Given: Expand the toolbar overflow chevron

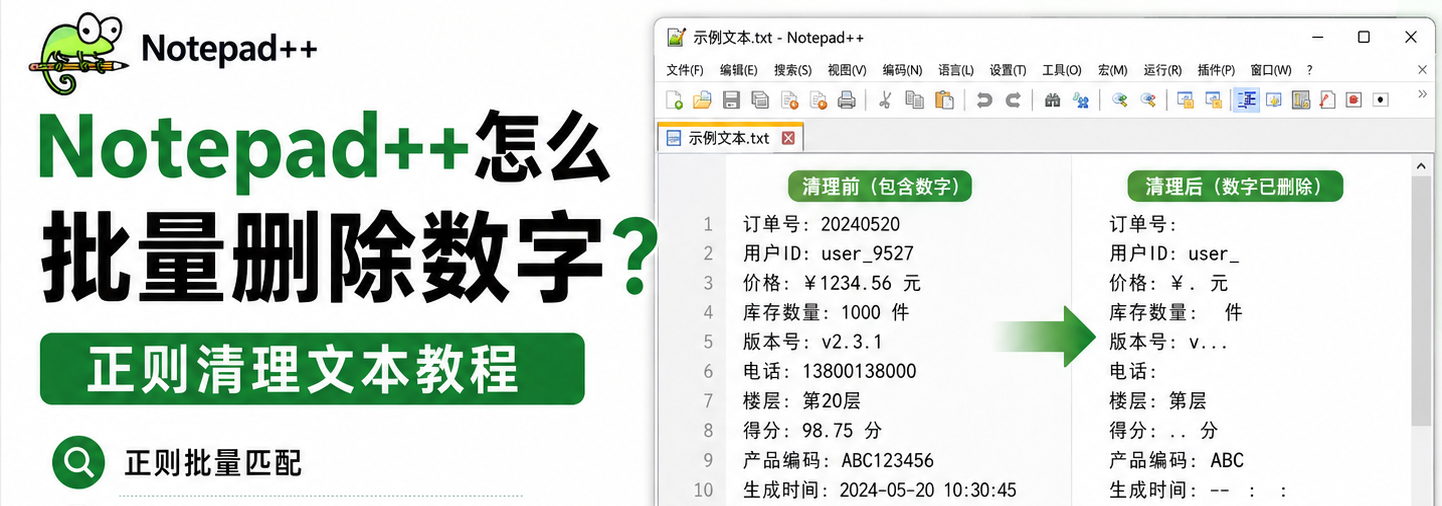Looking at the screenshot, I should pos(1423,94).
